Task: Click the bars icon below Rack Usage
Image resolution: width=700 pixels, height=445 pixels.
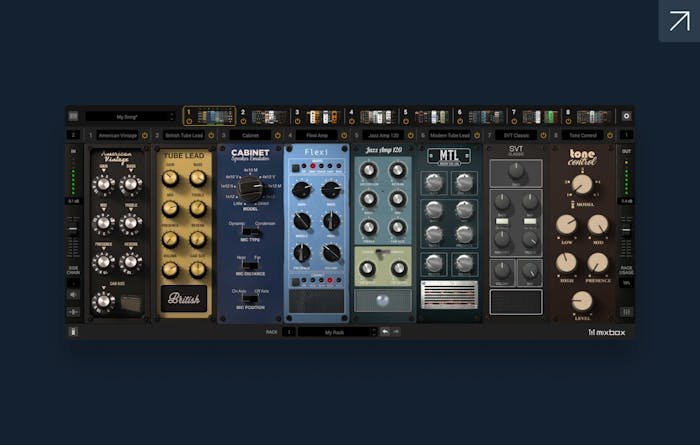Action: (626, 312)
